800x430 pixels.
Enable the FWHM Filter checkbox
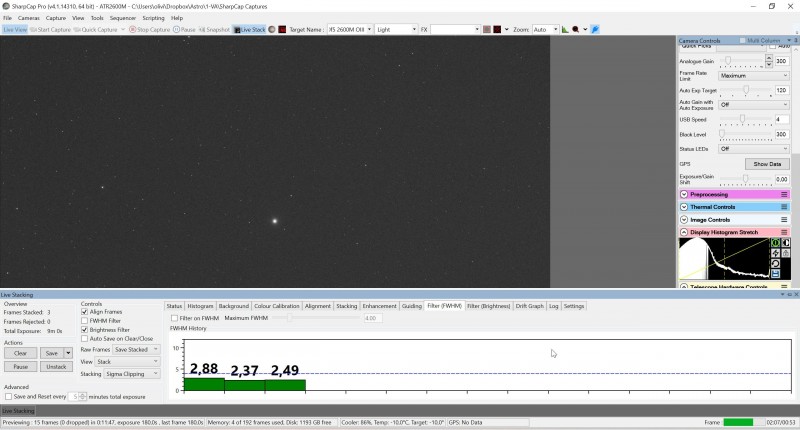[x=85, y=321]
